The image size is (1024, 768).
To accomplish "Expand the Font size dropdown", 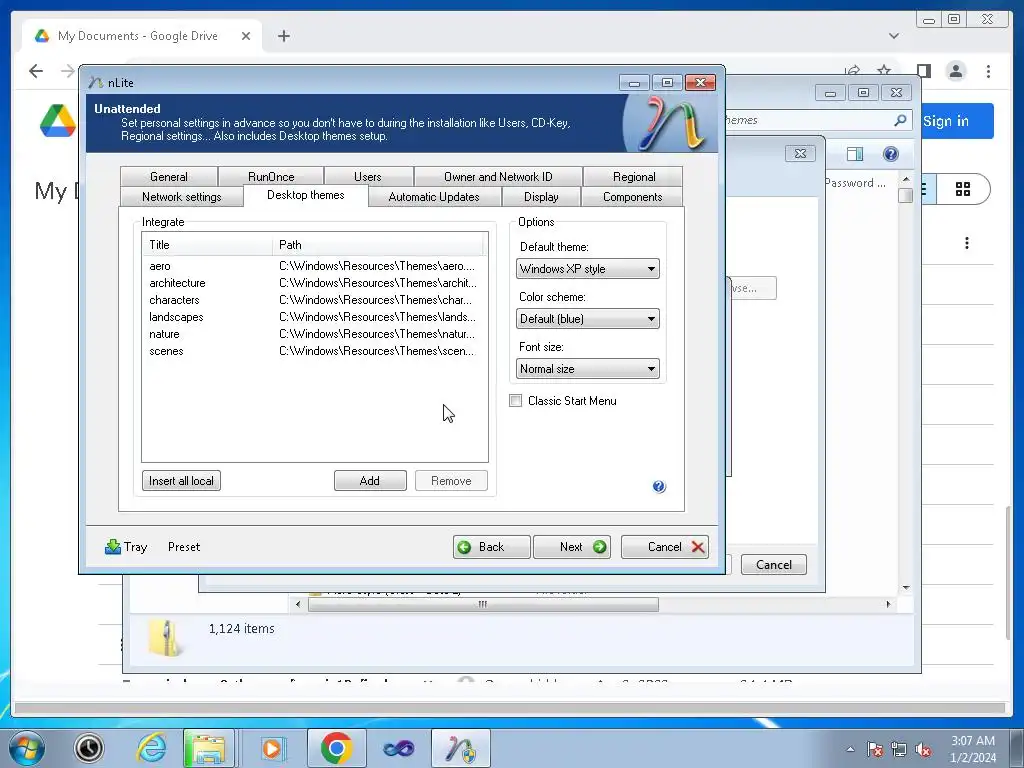I will coord(587,369).
